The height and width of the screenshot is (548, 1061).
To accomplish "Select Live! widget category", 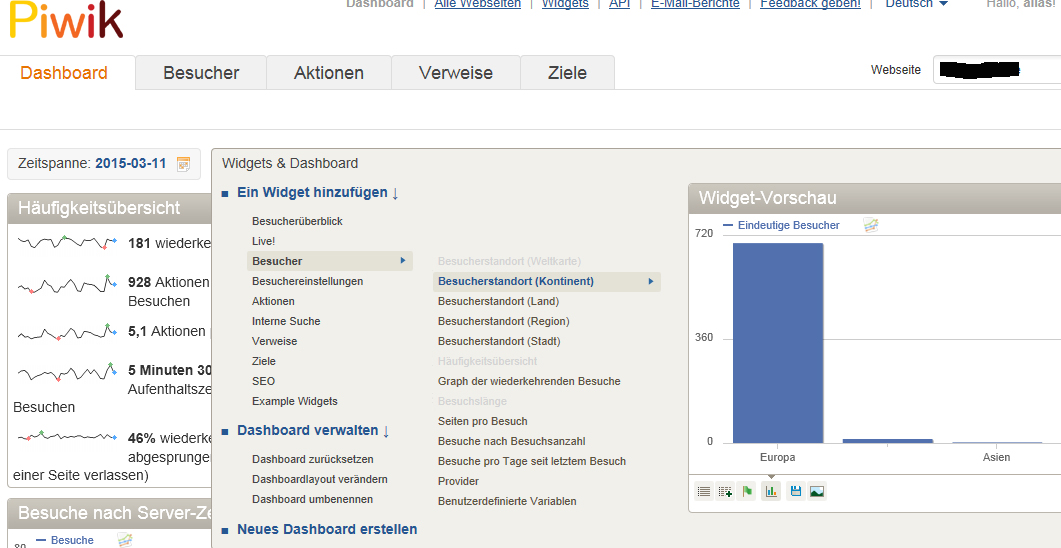I will coord(264,241).
